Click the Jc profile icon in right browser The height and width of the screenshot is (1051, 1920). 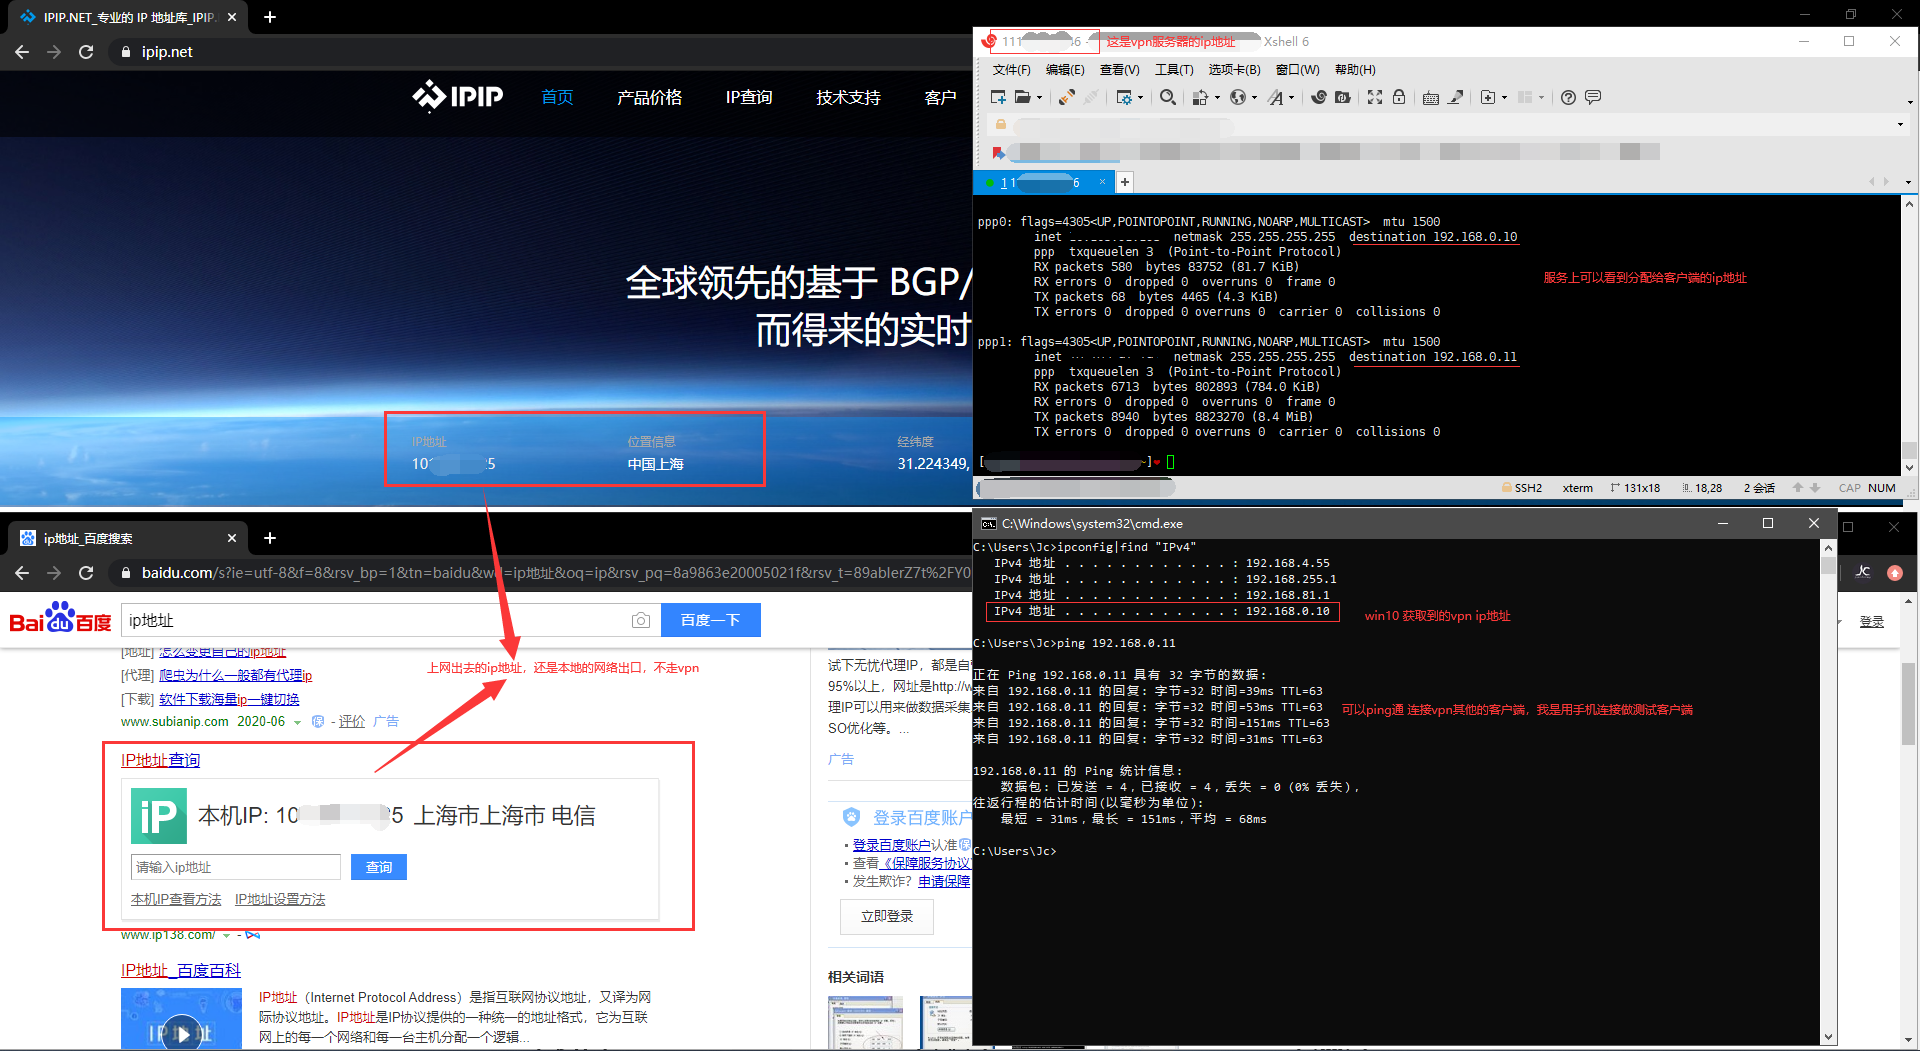[1863, 572]
